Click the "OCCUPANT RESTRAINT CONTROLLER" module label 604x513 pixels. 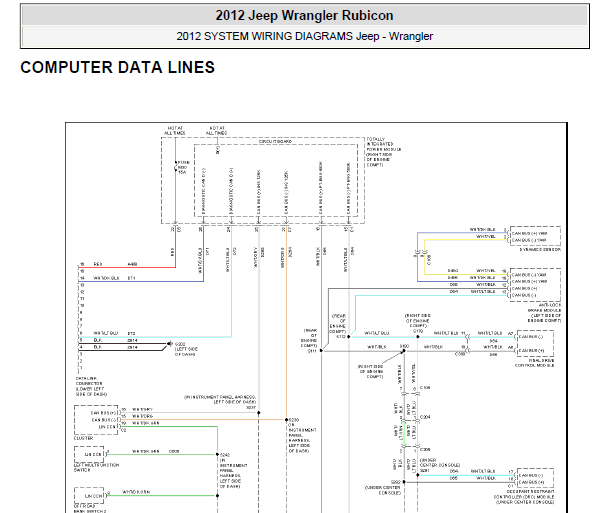[x=525, y=497]
